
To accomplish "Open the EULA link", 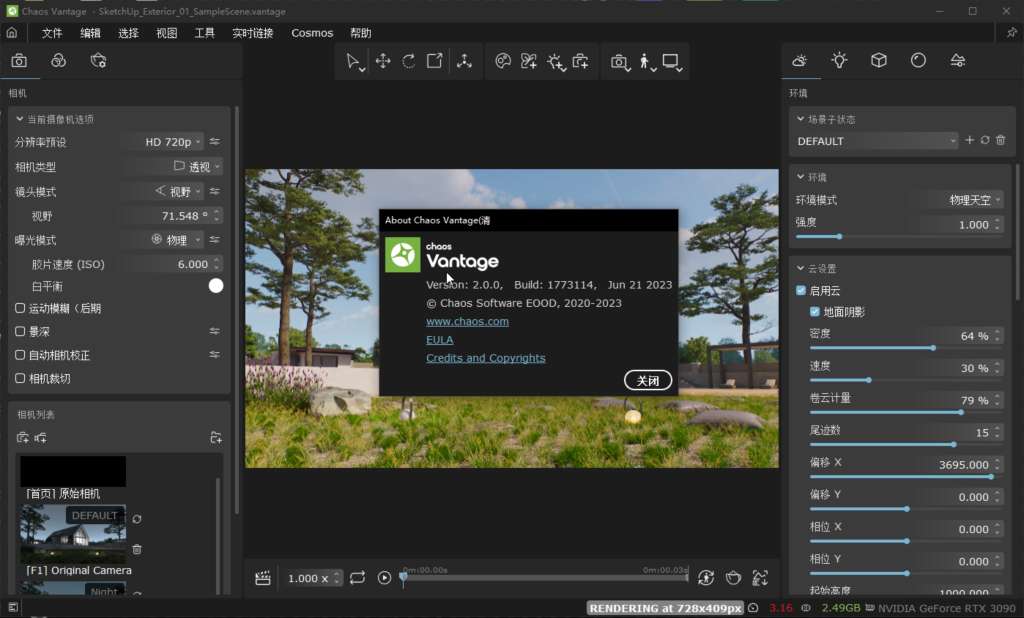I will tap(440, 340).
